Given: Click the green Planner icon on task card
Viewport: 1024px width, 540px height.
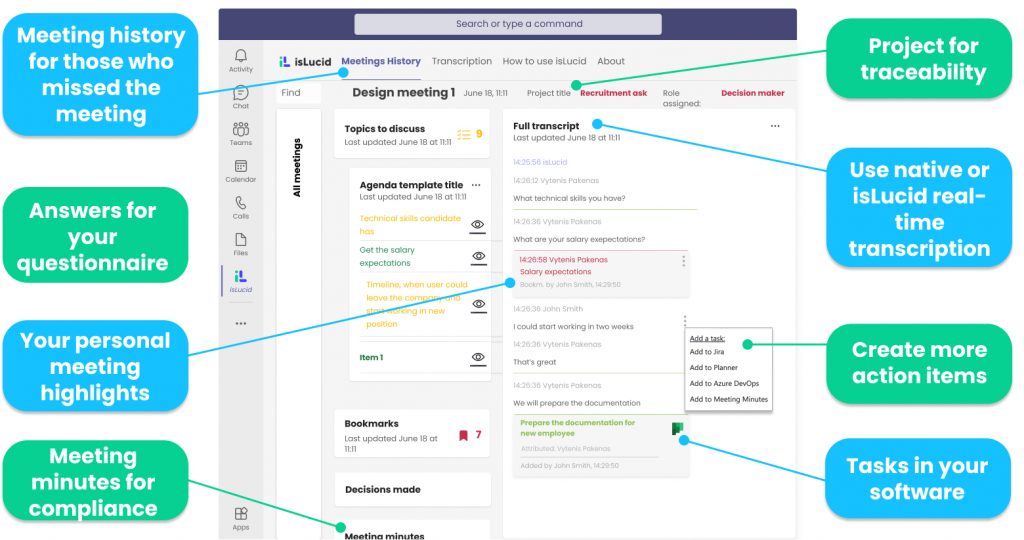Looking at the screenshot, I should pos(677,429).
